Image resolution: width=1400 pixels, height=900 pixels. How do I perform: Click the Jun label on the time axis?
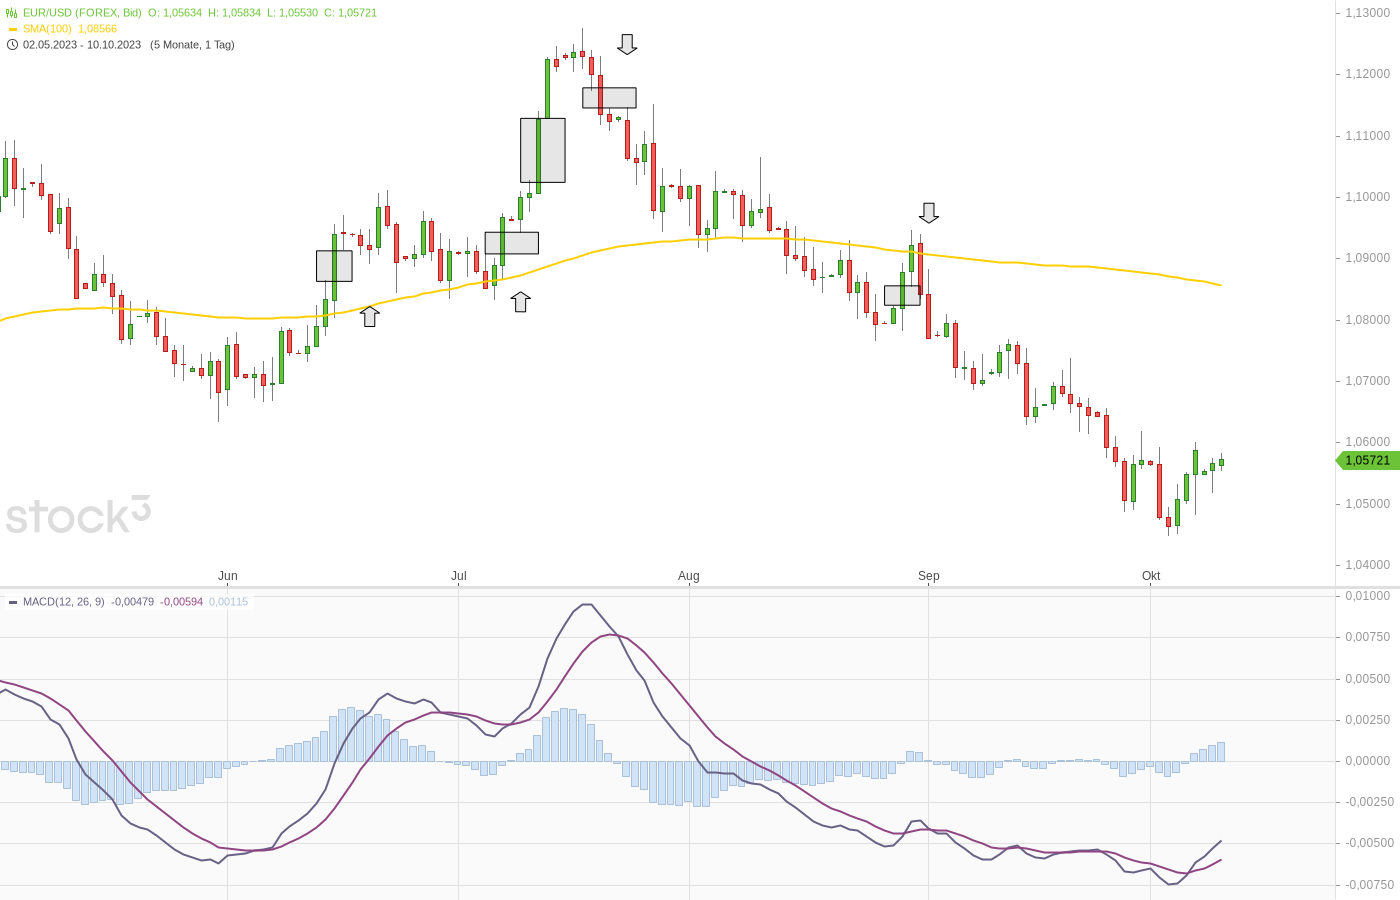pos(228,576)
